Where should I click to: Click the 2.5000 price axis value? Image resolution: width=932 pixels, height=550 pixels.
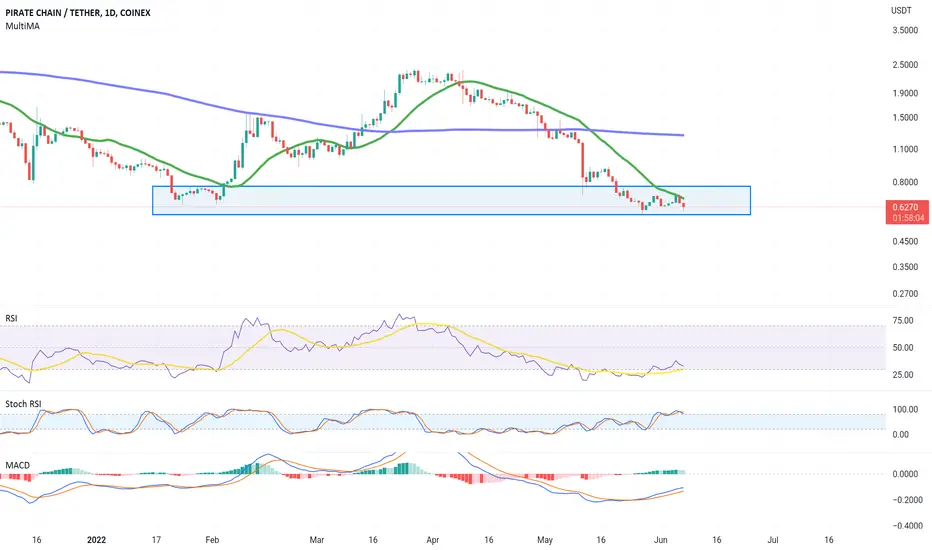905,65
